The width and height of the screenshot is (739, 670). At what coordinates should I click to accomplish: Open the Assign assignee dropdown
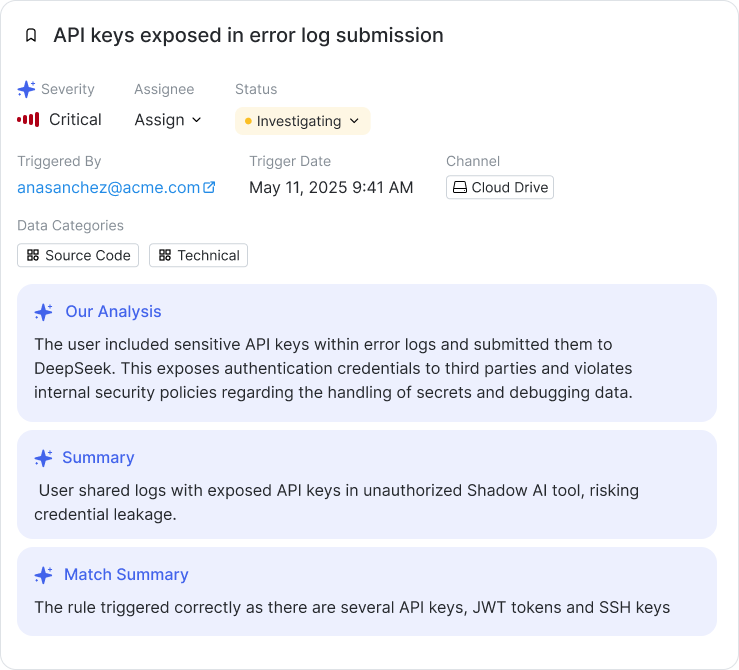coord(168,120)
